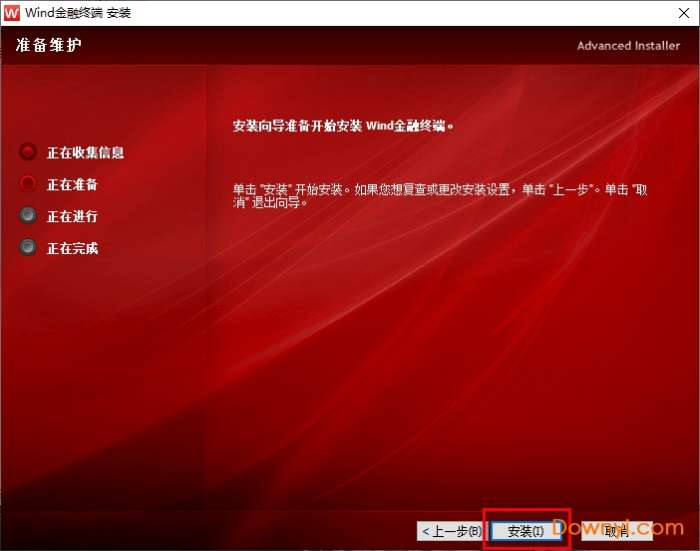The image size is (700, 551).
Task: Cancel setup with the 取消 button
Action: [617, 531]
